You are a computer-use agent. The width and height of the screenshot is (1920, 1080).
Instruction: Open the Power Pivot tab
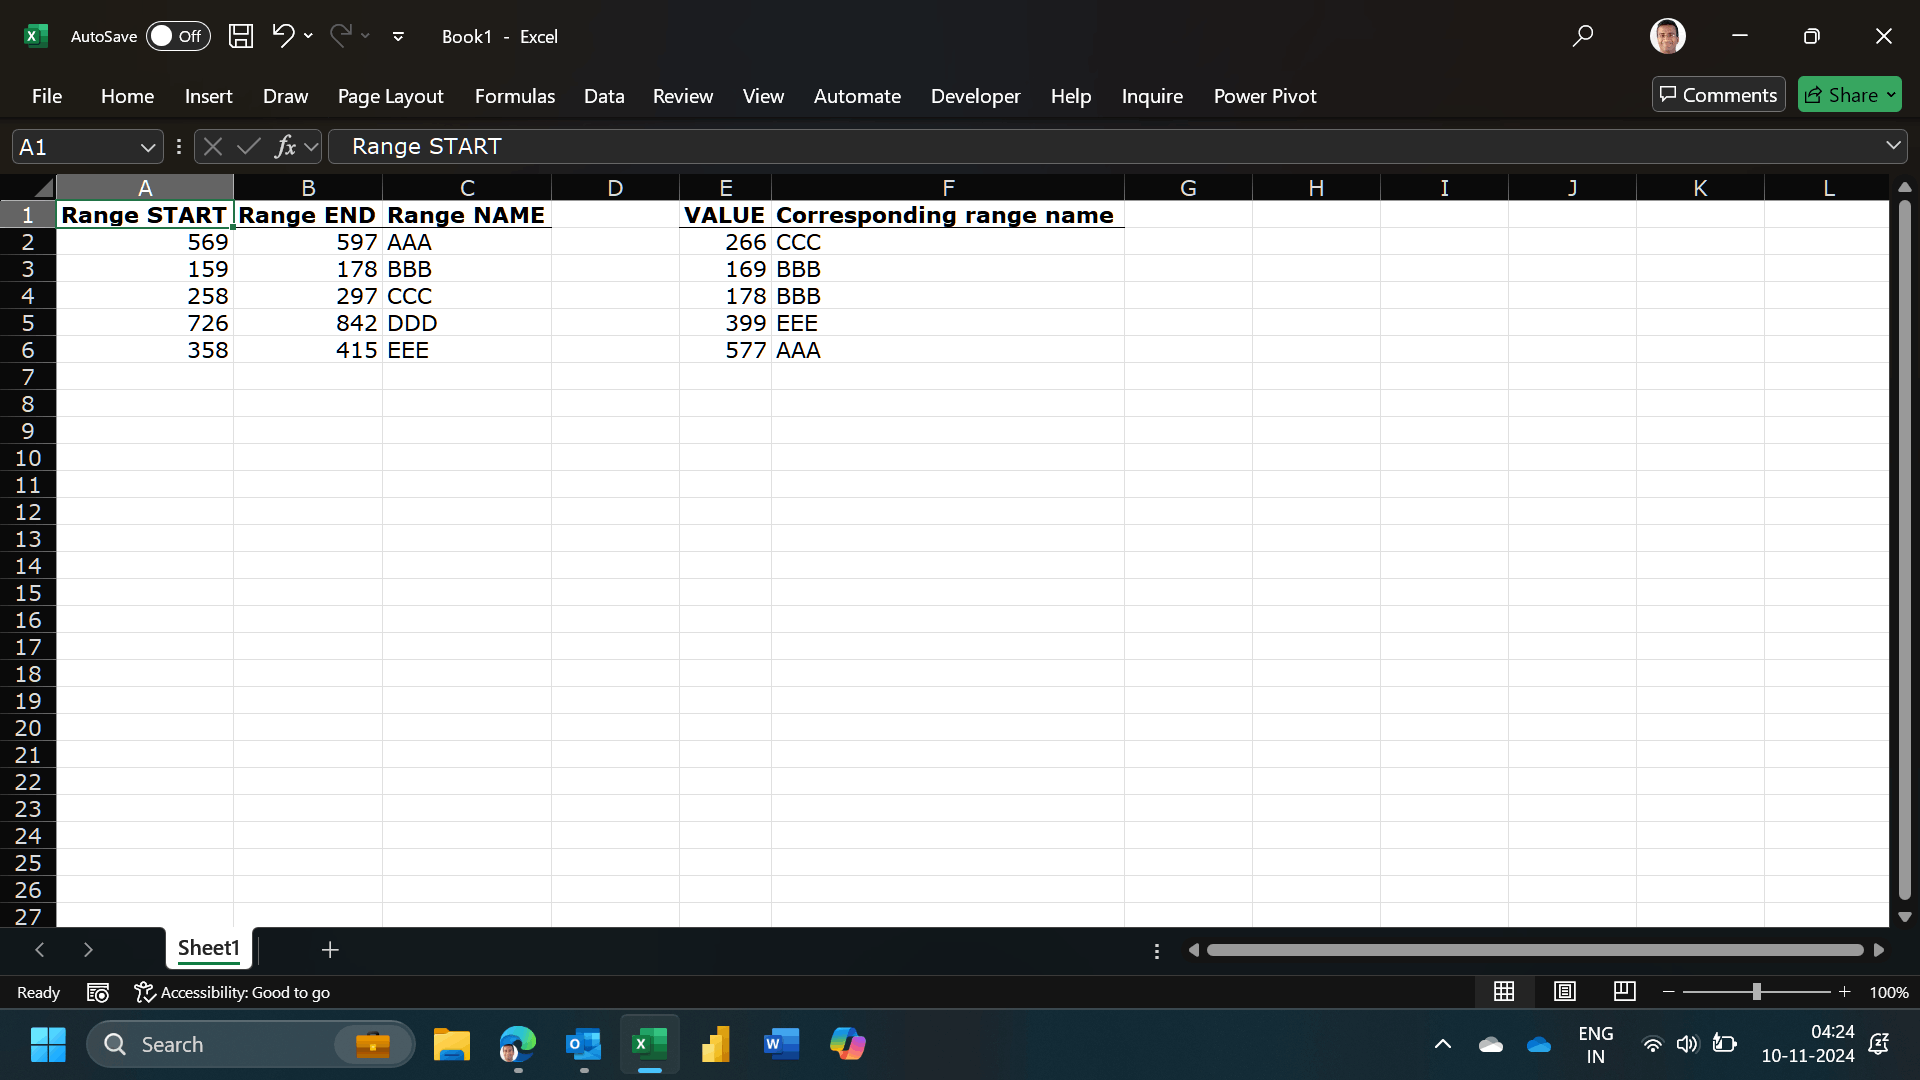click(1264, 96)
